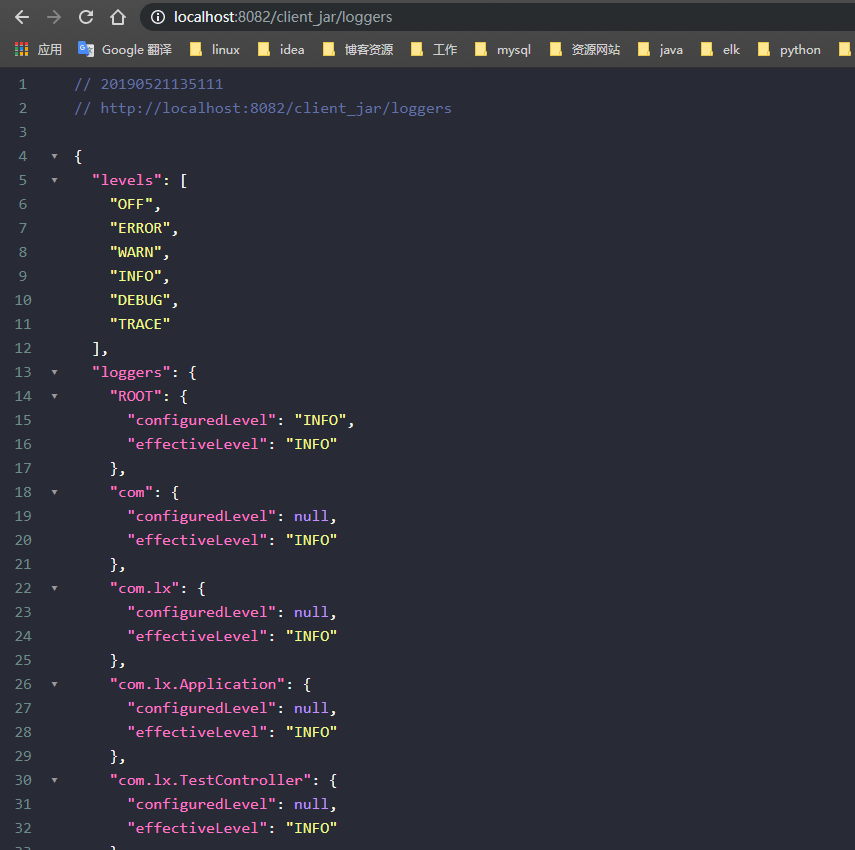Open the linux bookmarks folder
The width and height of the screenshot is (855, 850).
pyautogui.click(x=215, y=50)
